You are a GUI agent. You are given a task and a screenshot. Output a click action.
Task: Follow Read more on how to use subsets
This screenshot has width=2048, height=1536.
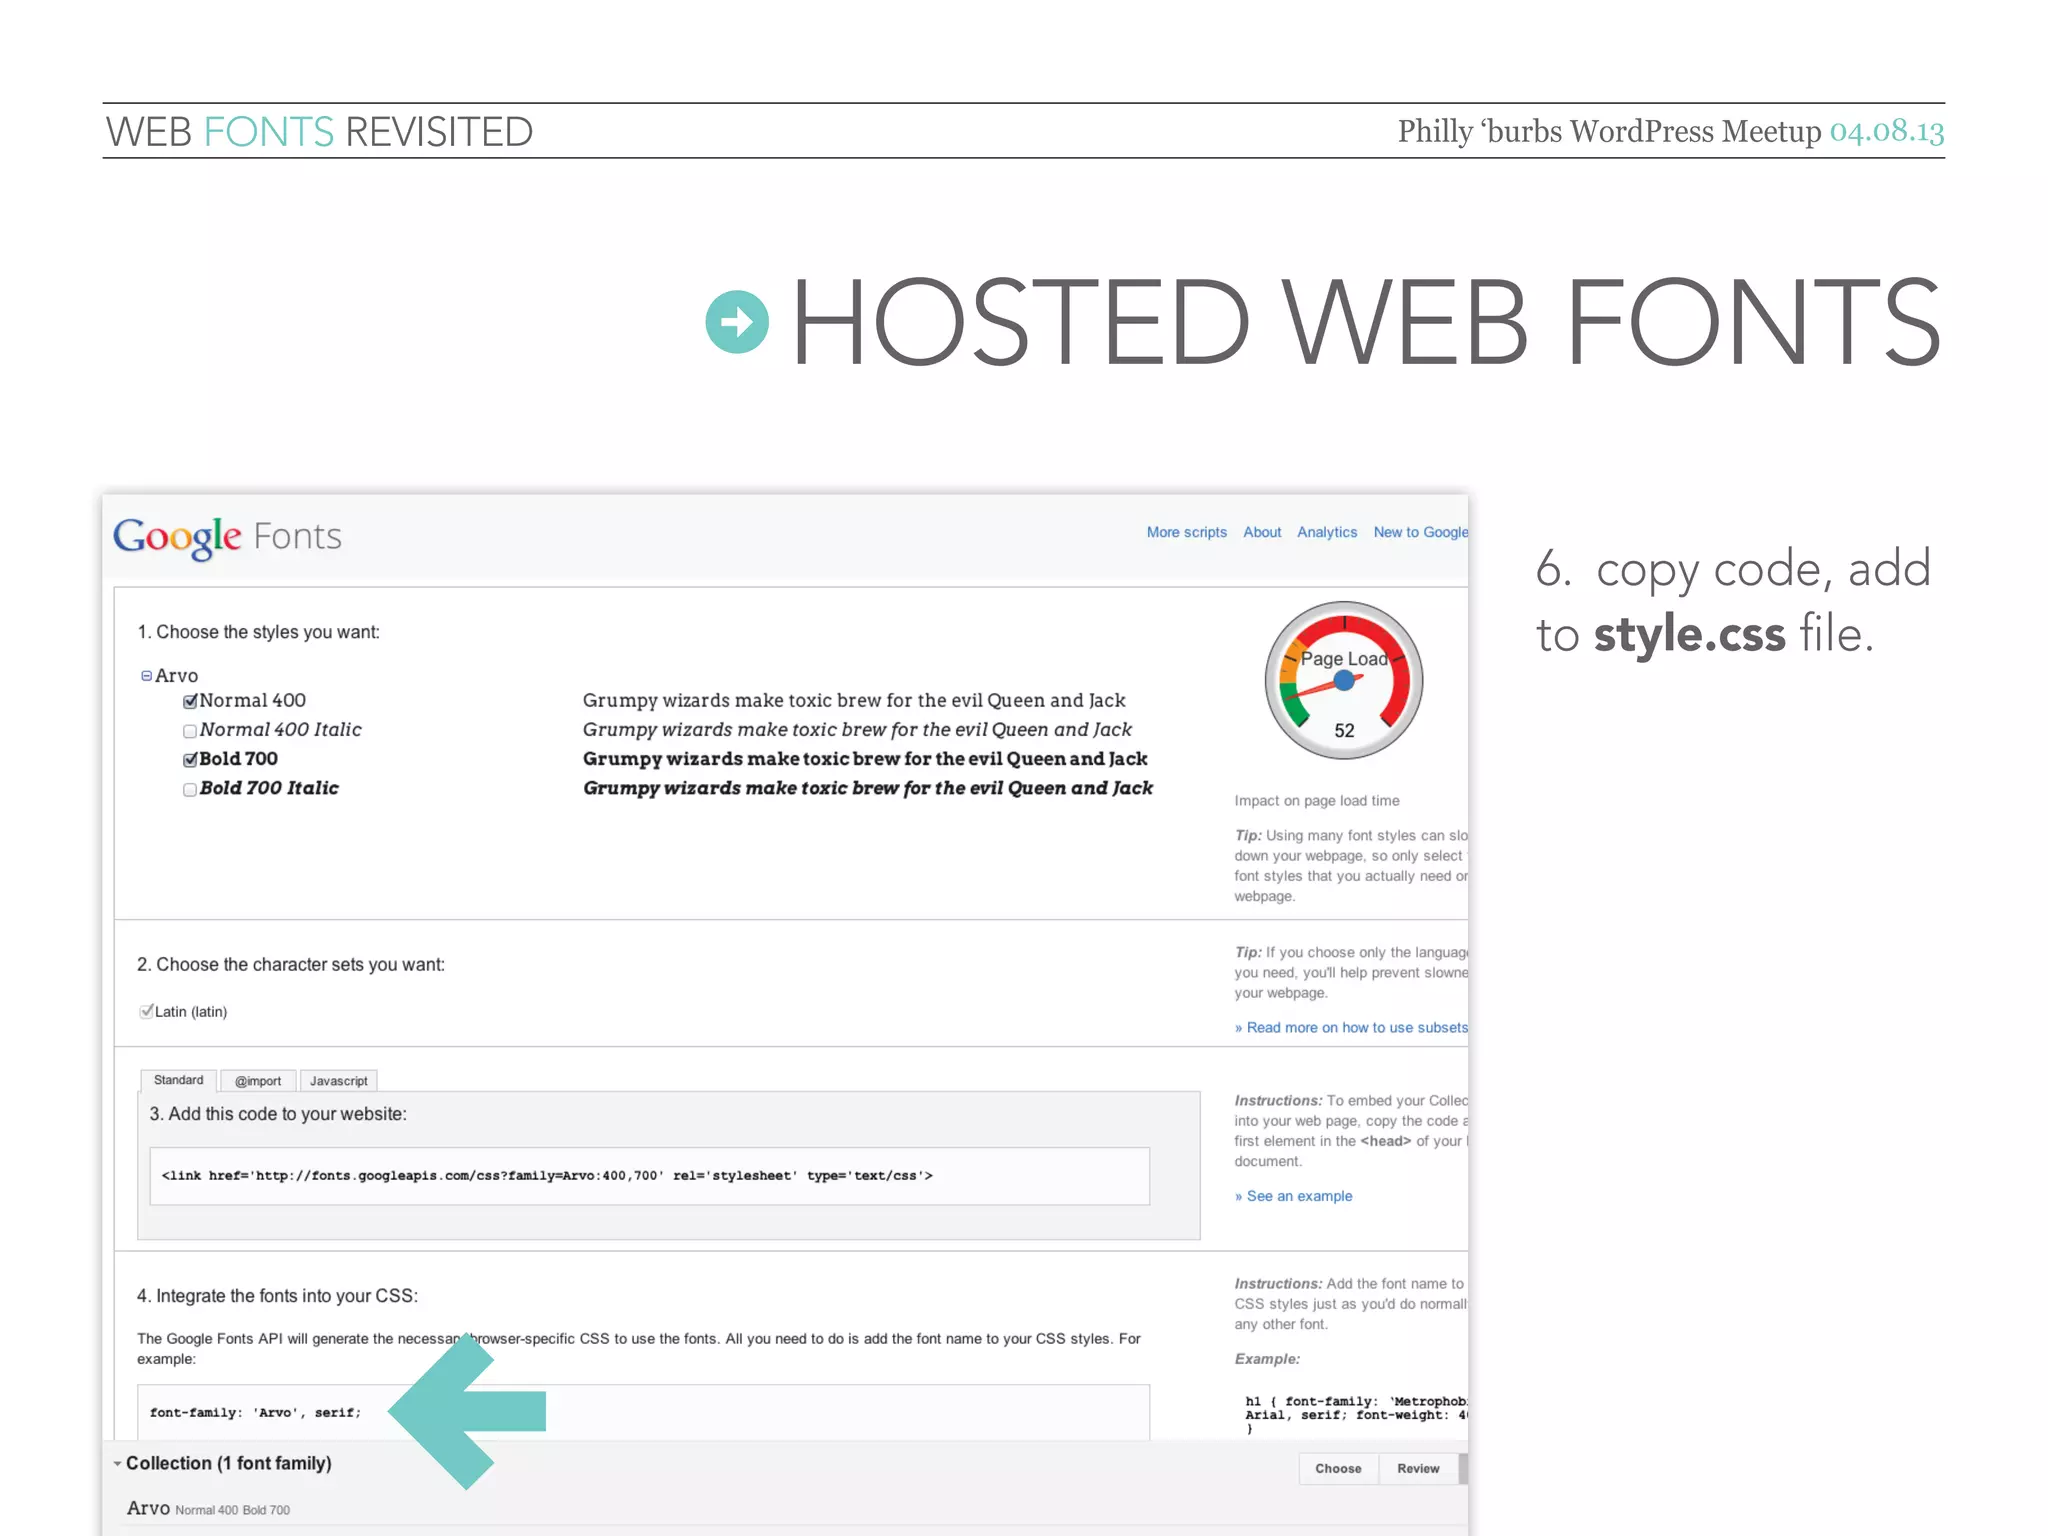1351,1027
